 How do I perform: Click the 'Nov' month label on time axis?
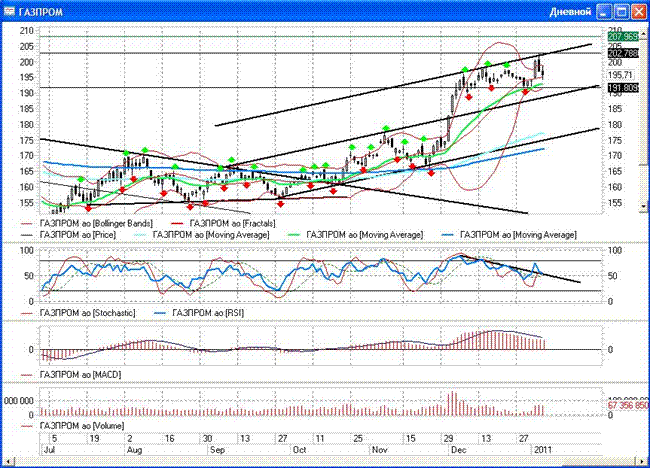[379, 450]
